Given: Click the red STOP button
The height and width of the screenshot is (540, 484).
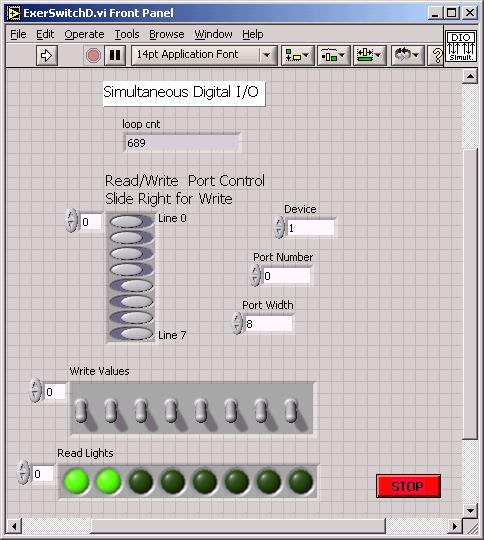Looking at the screenshot, I should (x=408, y=486).
